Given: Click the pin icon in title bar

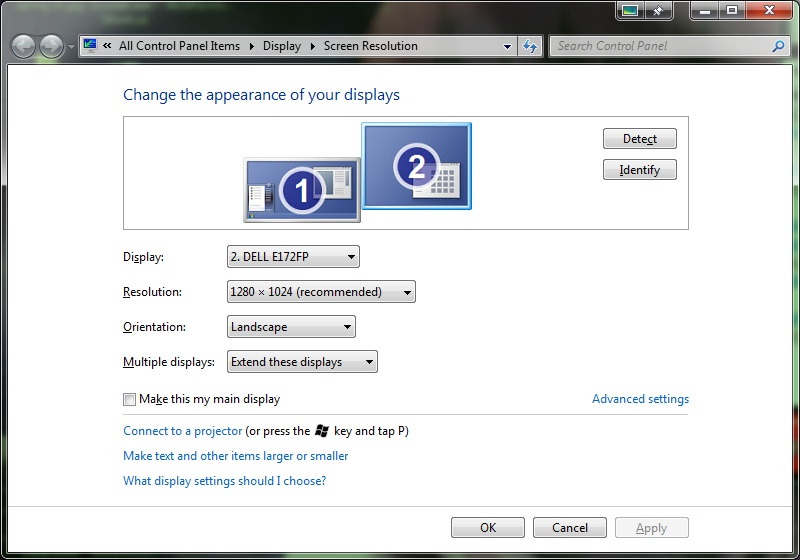Looking at the screenshot, I should coord(657,11).
